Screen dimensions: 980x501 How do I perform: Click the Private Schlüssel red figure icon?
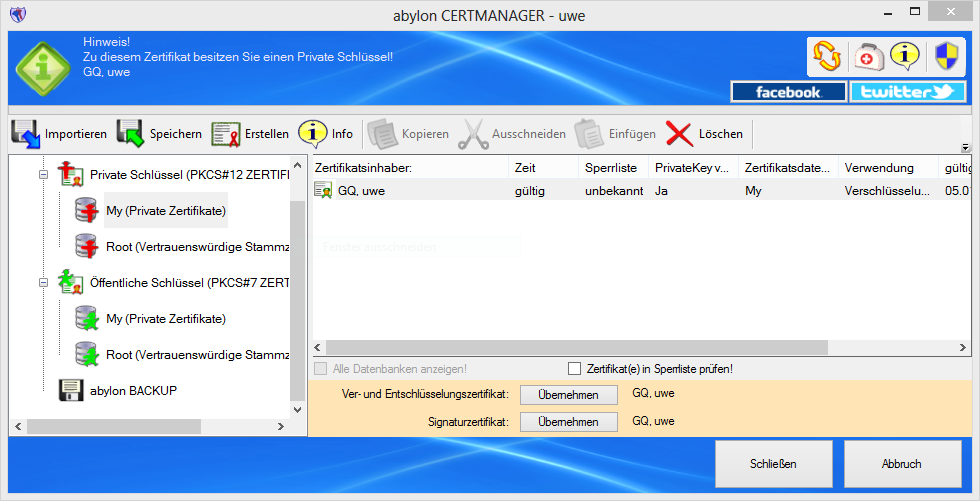tap(71, 174)
